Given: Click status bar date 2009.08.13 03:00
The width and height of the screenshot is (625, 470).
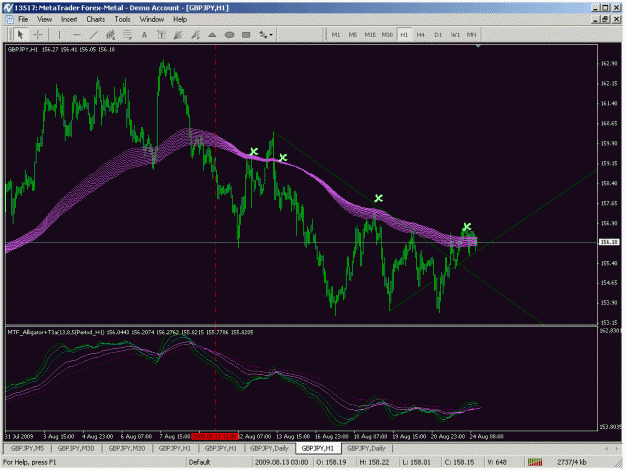Looking at the screenshot, I should [281, 462].
